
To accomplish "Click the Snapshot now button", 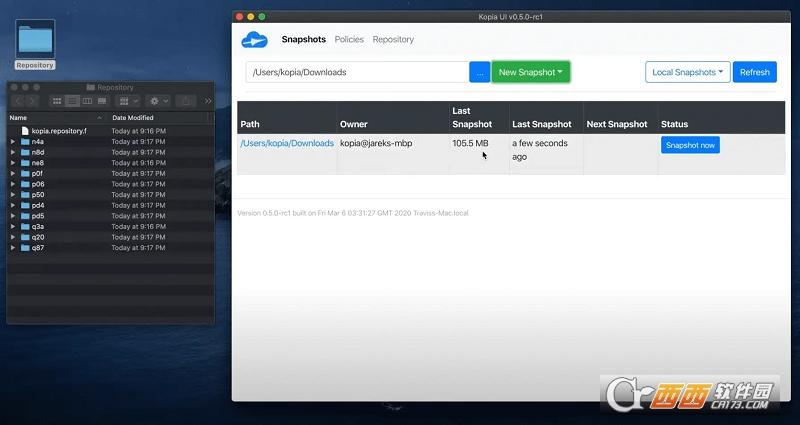I will pyautogui.click(x=690, y=145).
